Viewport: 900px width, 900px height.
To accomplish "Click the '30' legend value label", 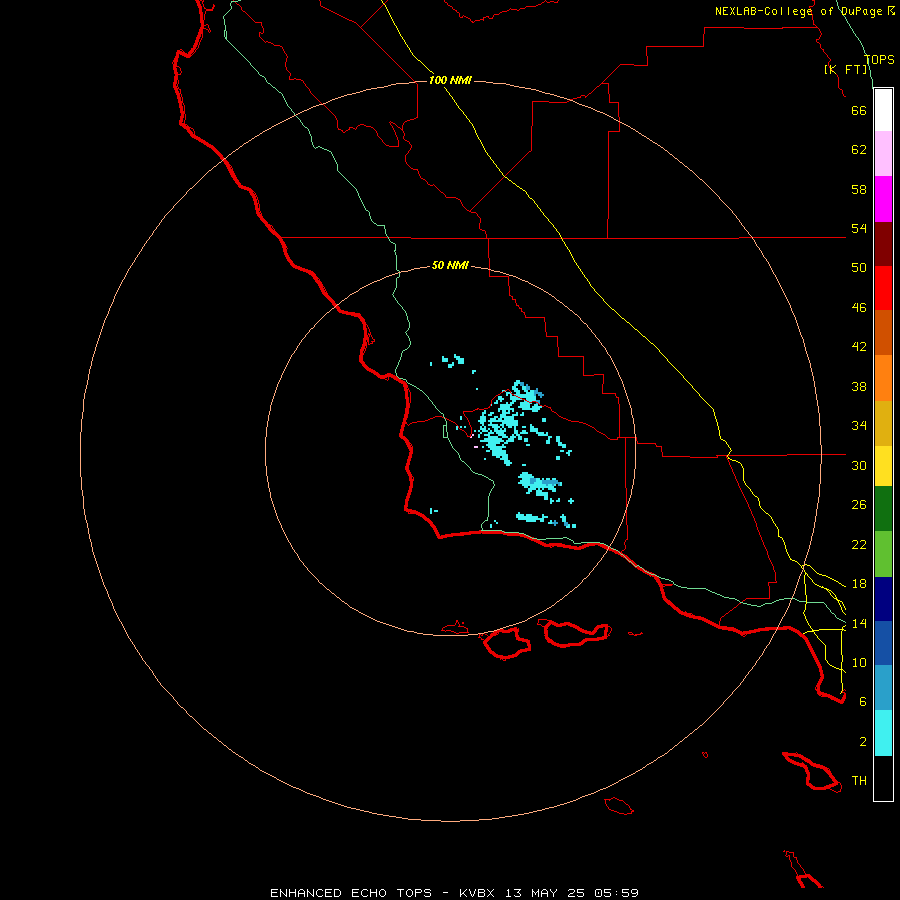I will (859, 465).
